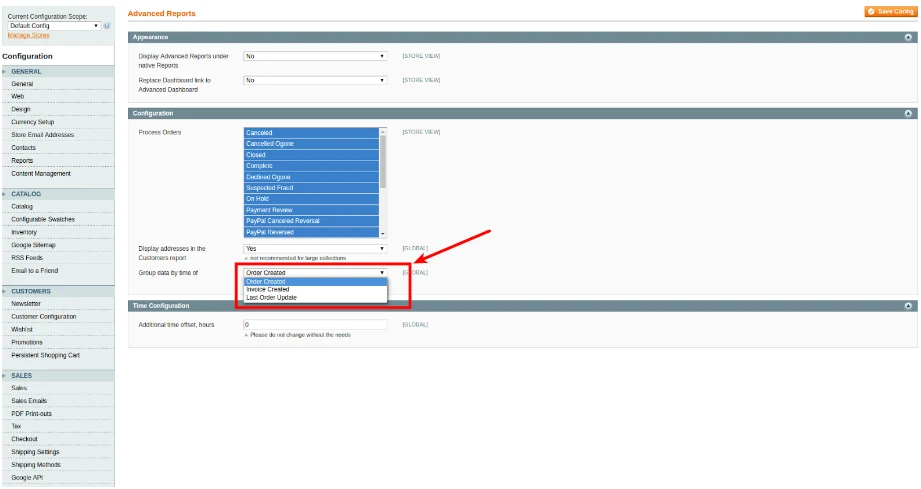Collapse the CUSTOMERS sidebar group
Viewport: 921px width, 489px height.
point(57,291)
